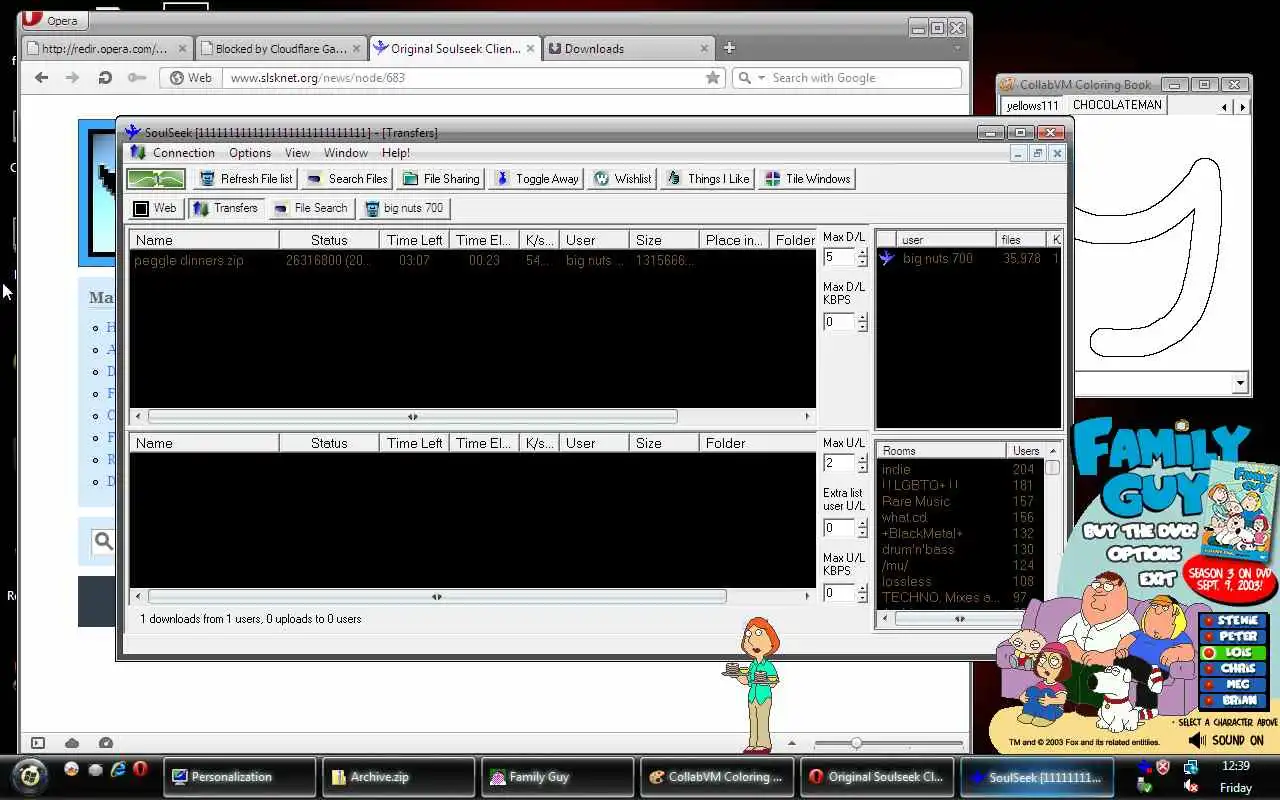Increase Max D/L stepper value

coord(863,253)
